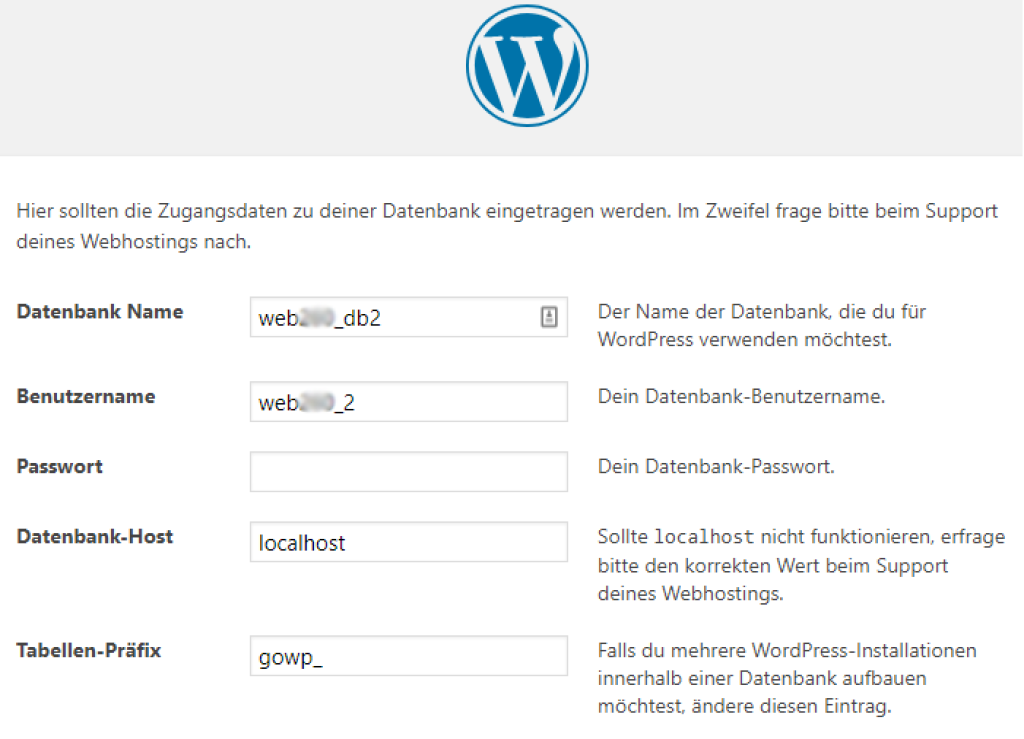Screen dimensions: 1024x739
Task: Select the empty Passwort input field
Action: click(408, 472)
